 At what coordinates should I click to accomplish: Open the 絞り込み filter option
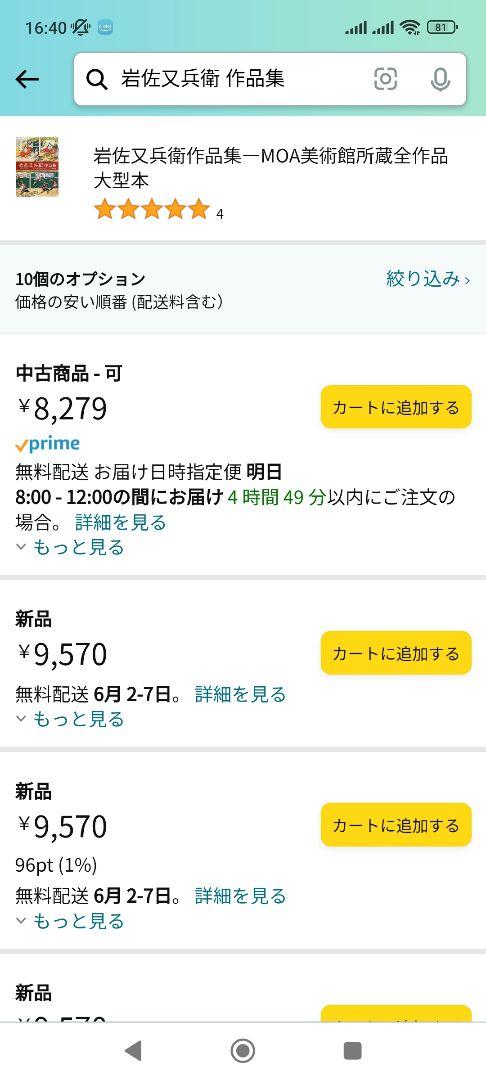428,279
